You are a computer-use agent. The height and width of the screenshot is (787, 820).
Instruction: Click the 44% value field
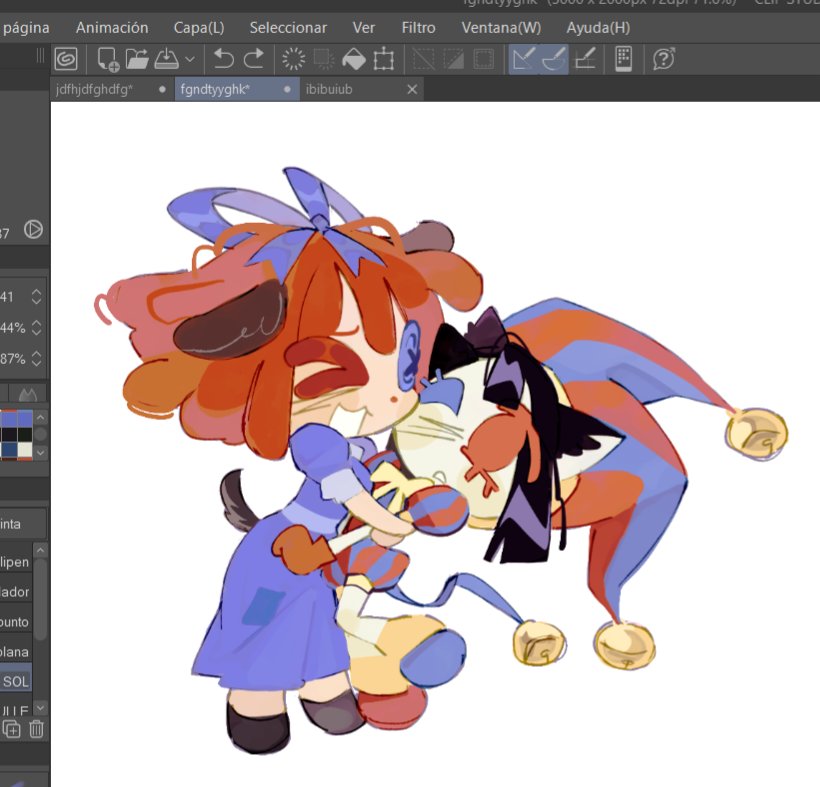(x=13, y=328)
